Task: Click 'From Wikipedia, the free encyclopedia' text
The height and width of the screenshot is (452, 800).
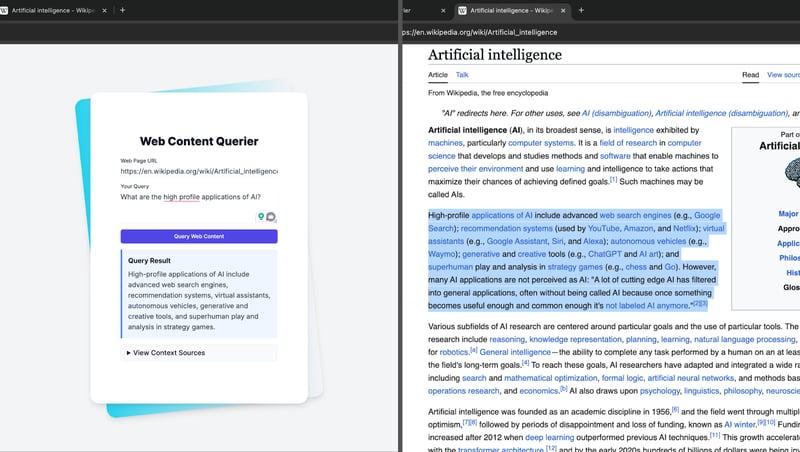Action: click(488, 93)
